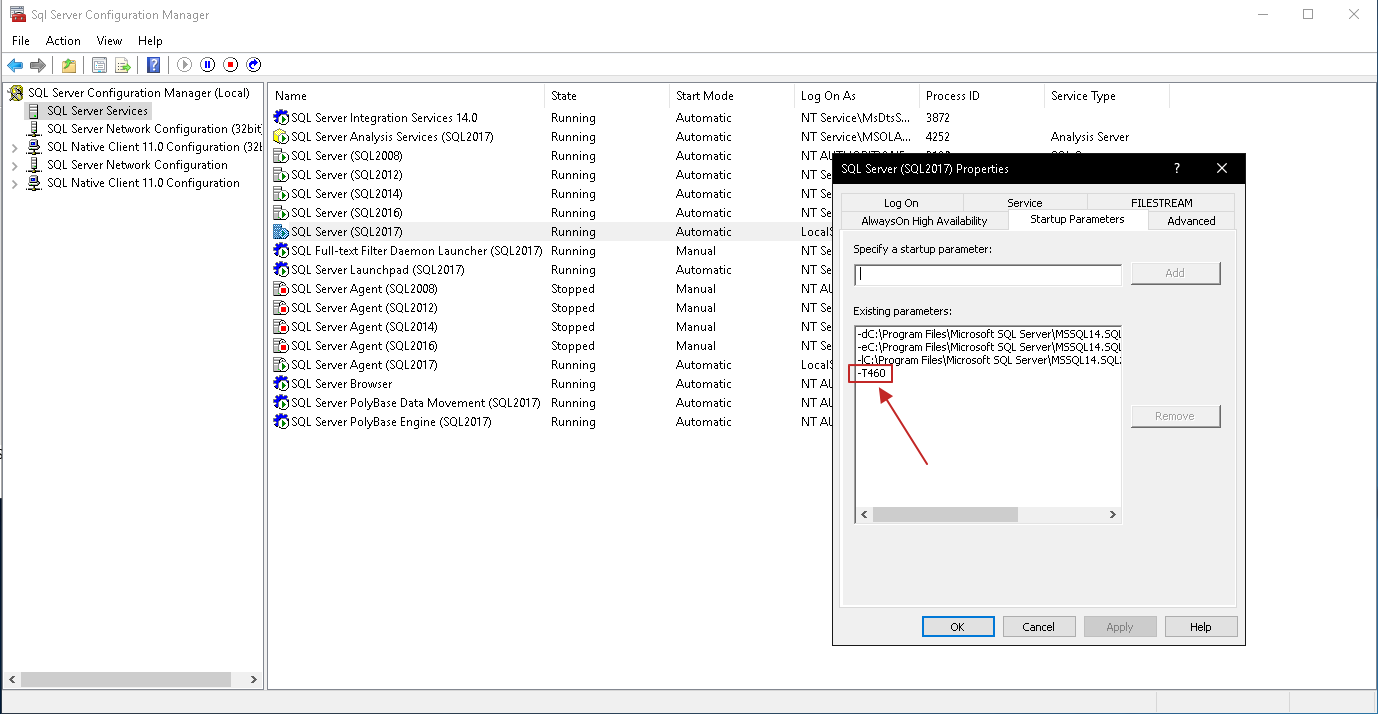Click the blue Help question-mark icon

[153, 65]
